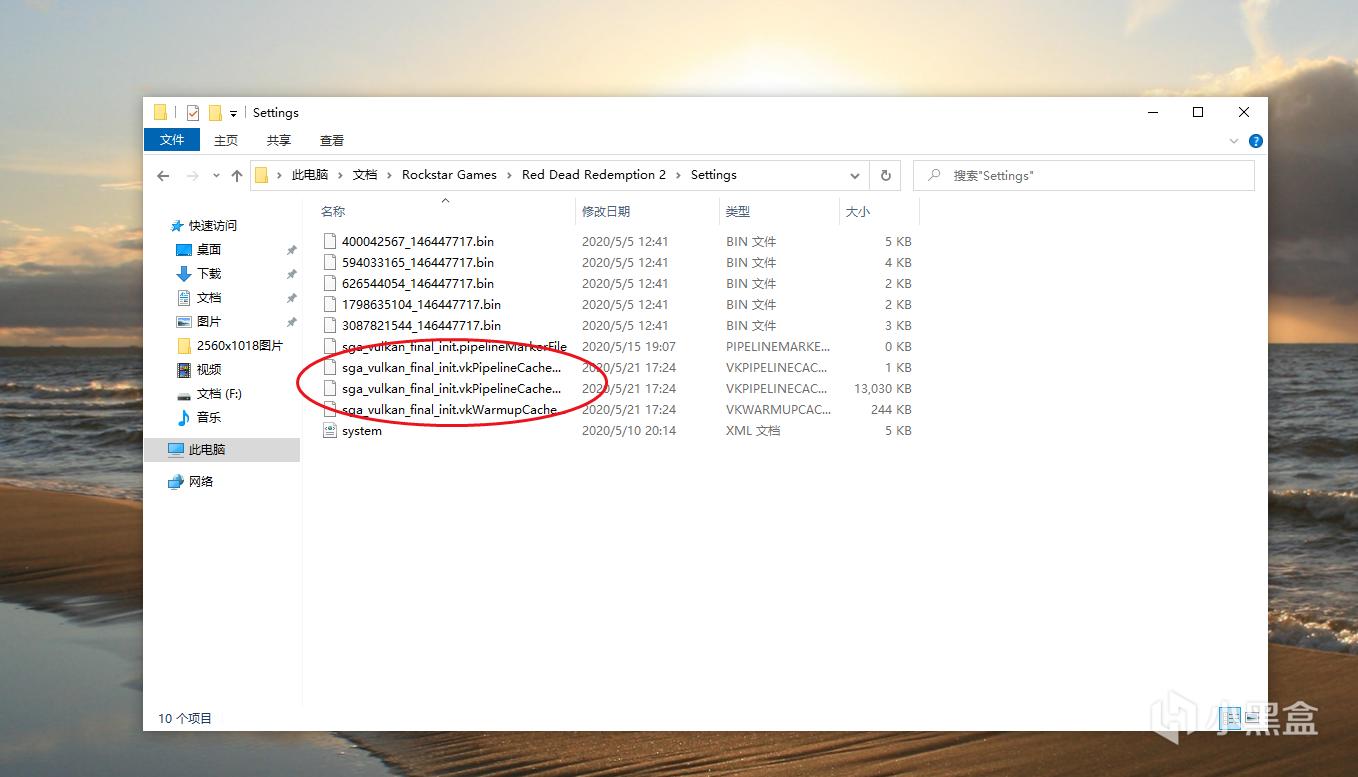Select file 594033165_146447717.bin

[418, 263]
